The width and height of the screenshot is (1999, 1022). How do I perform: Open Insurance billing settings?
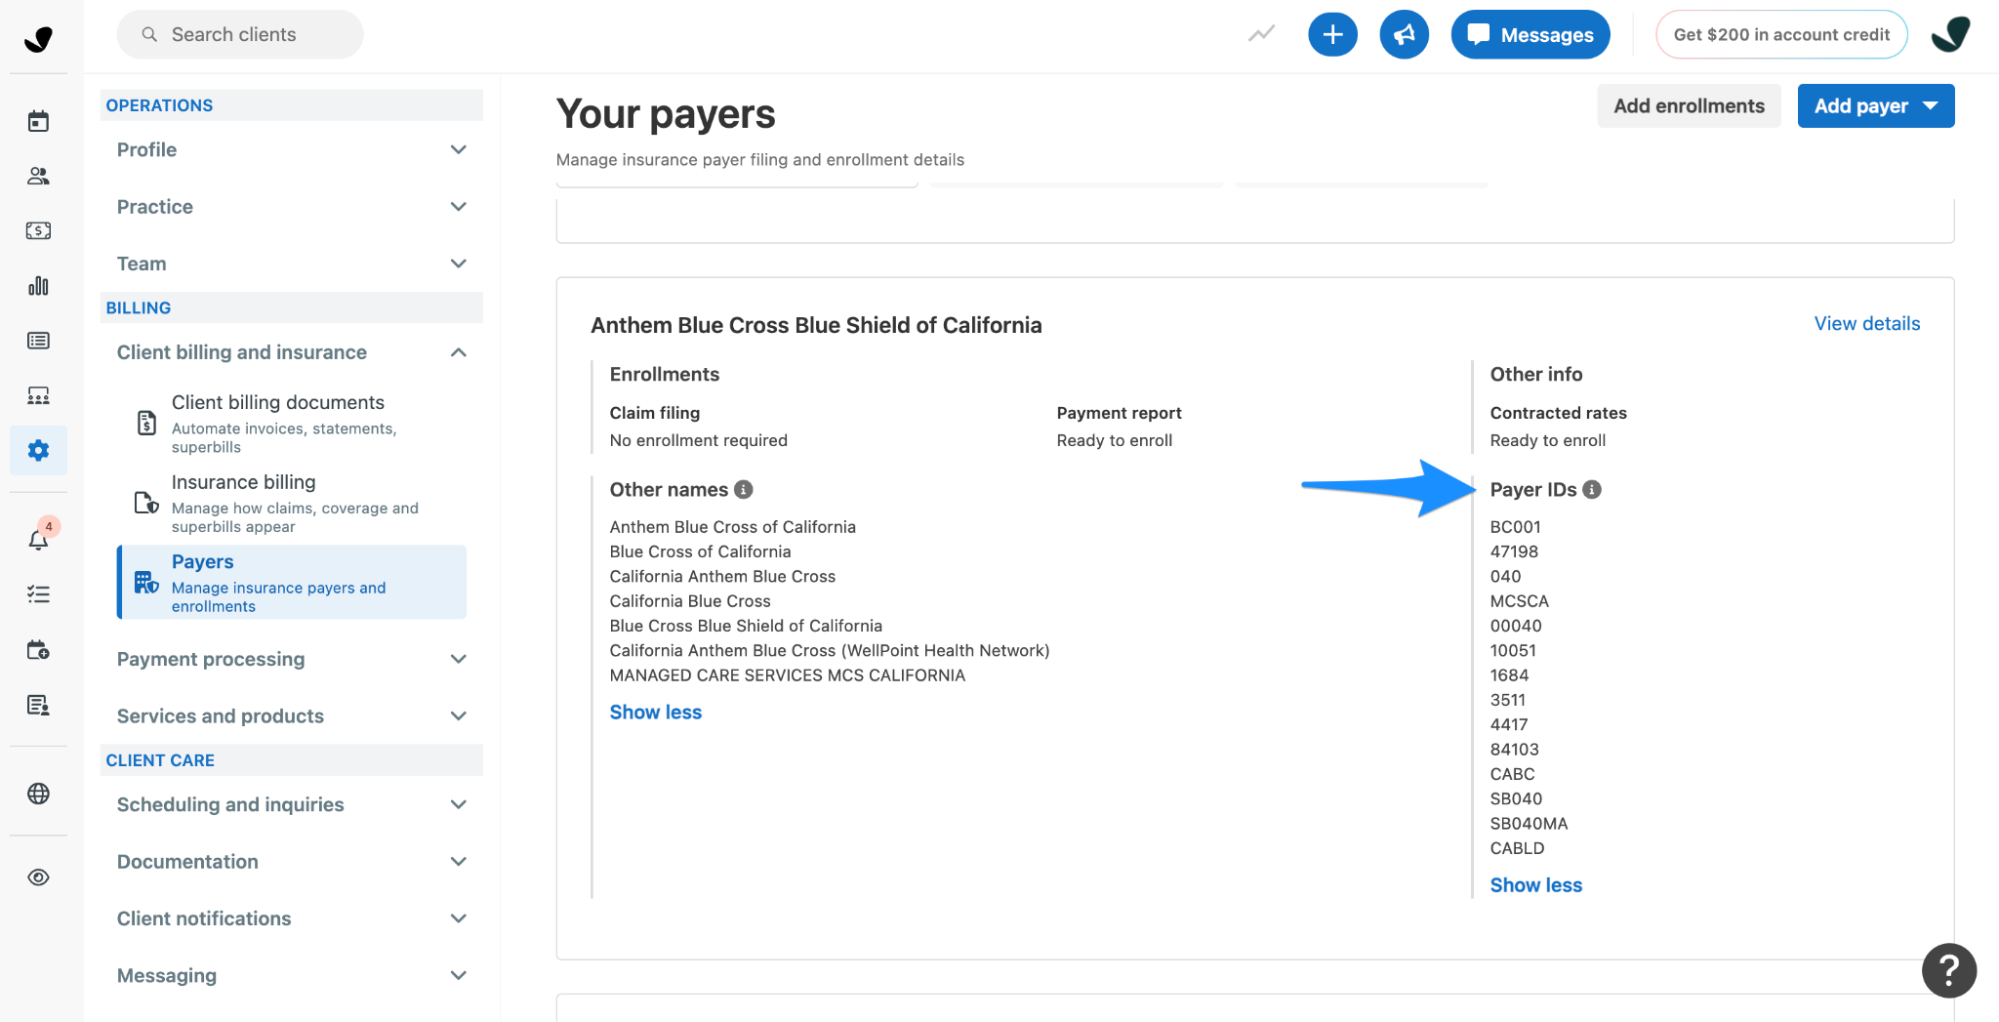[291, 503]
